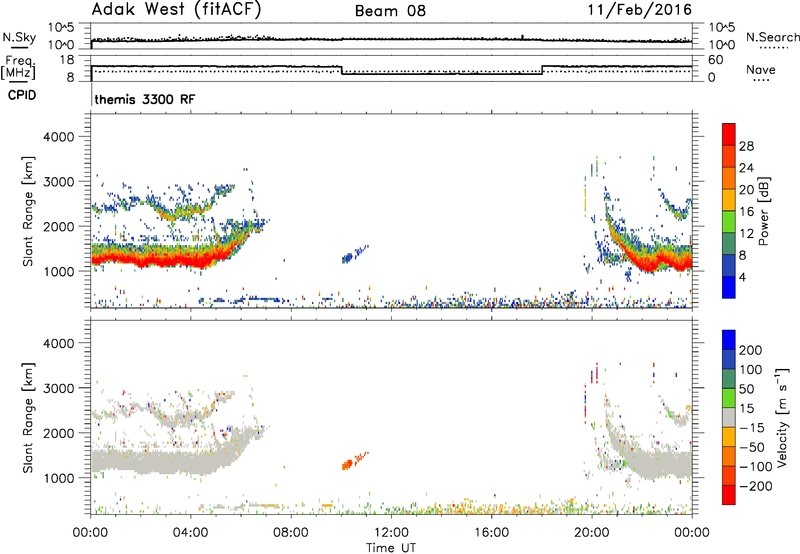
Task: Click the "4" label on power color bar
Action: click(743, 278)
